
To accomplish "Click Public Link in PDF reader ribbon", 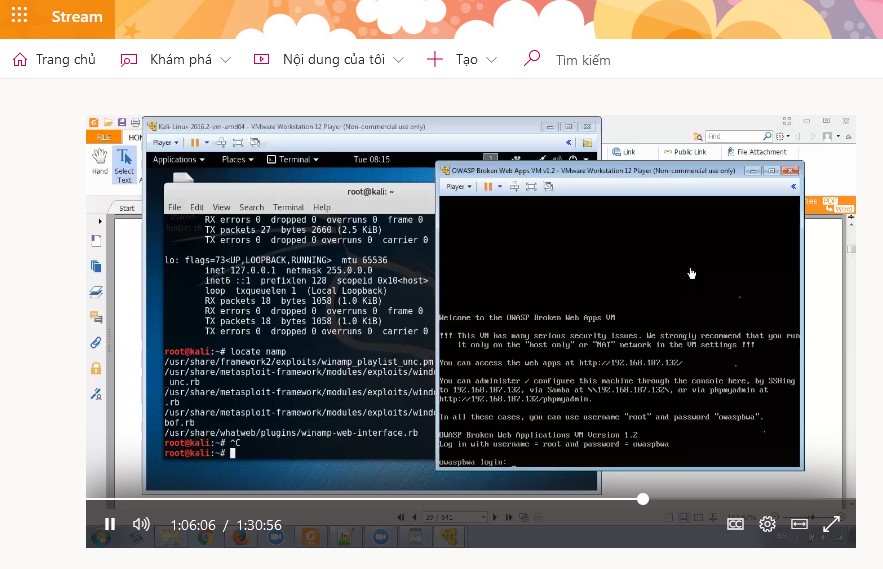I will [x=685, y=152].
